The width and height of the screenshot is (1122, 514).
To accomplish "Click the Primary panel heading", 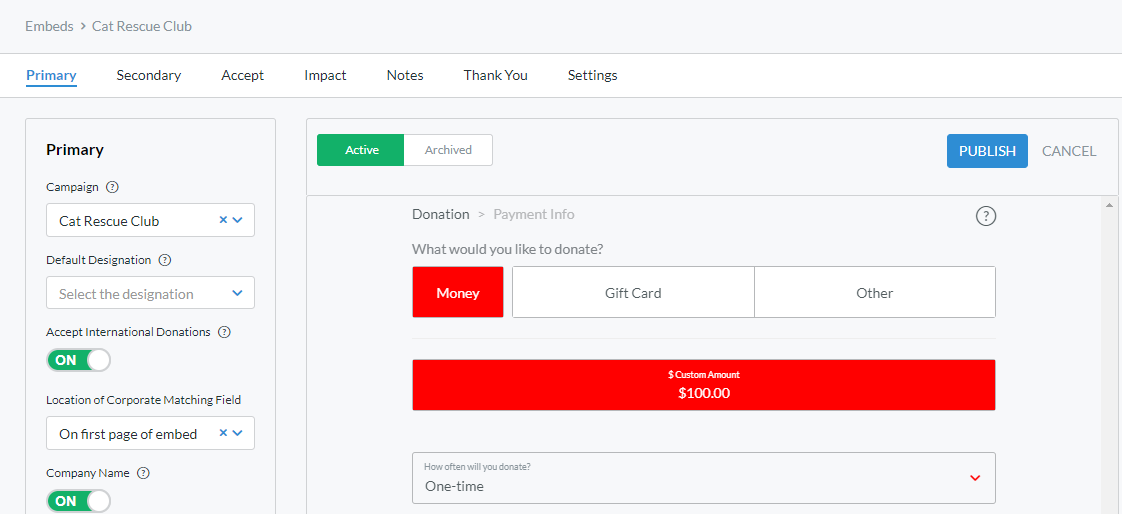I will tap(75, 150).
